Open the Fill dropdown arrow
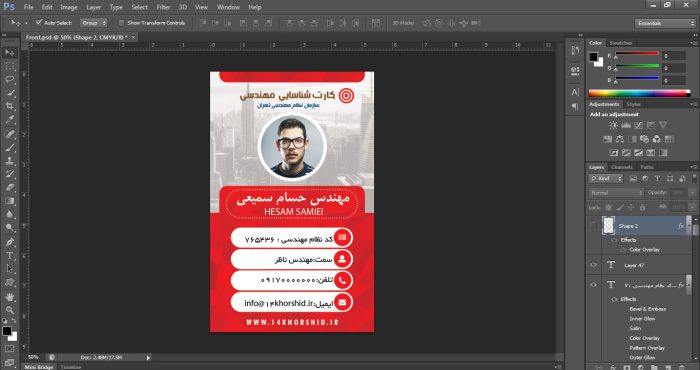Screen dimensions: 700x370 click(x=692, y=208)
